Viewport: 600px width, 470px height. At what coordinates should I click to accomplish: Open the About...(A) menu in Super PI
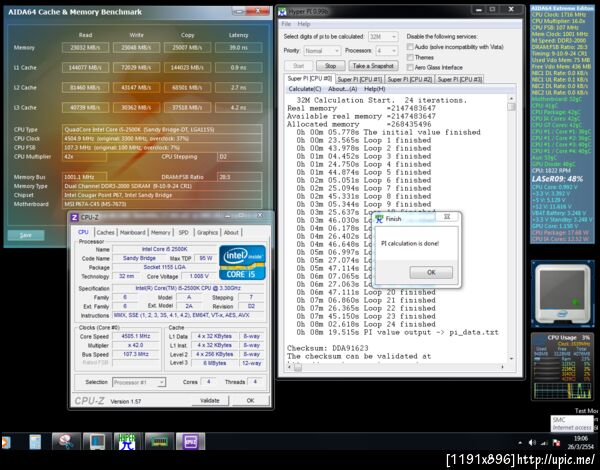(342, 89)
